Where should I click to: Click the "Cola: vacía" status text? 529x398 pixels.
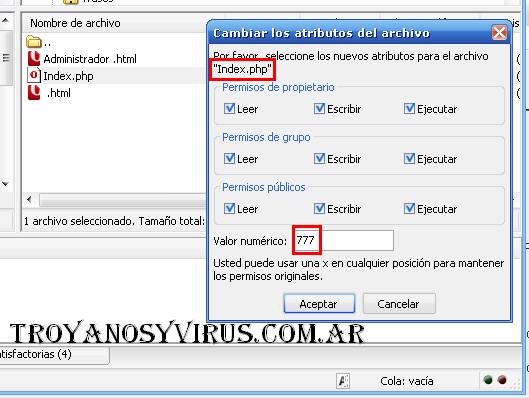[407, 381]
